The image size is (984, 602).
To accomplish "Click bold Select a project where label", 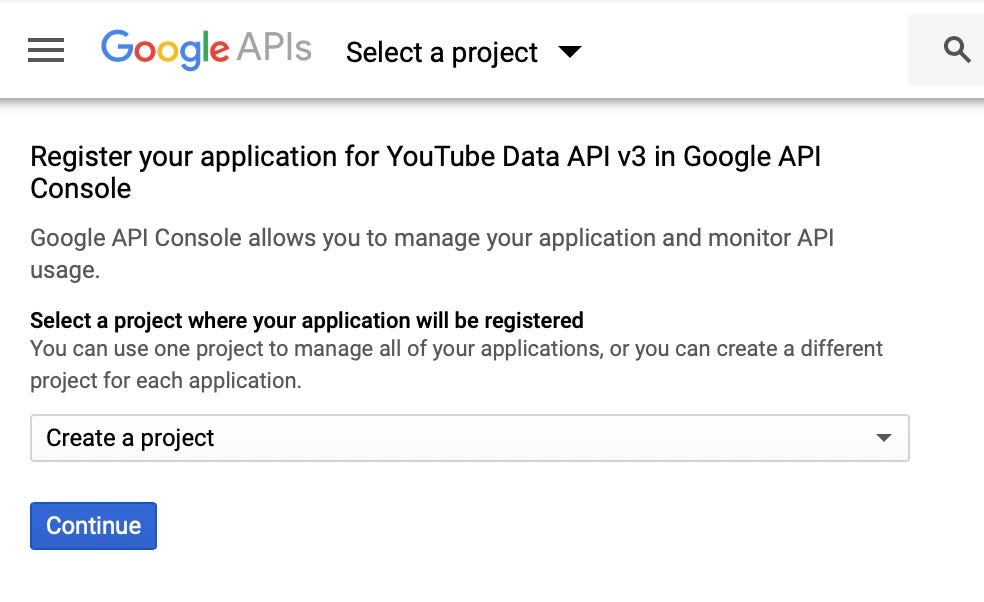I will 307,320.
